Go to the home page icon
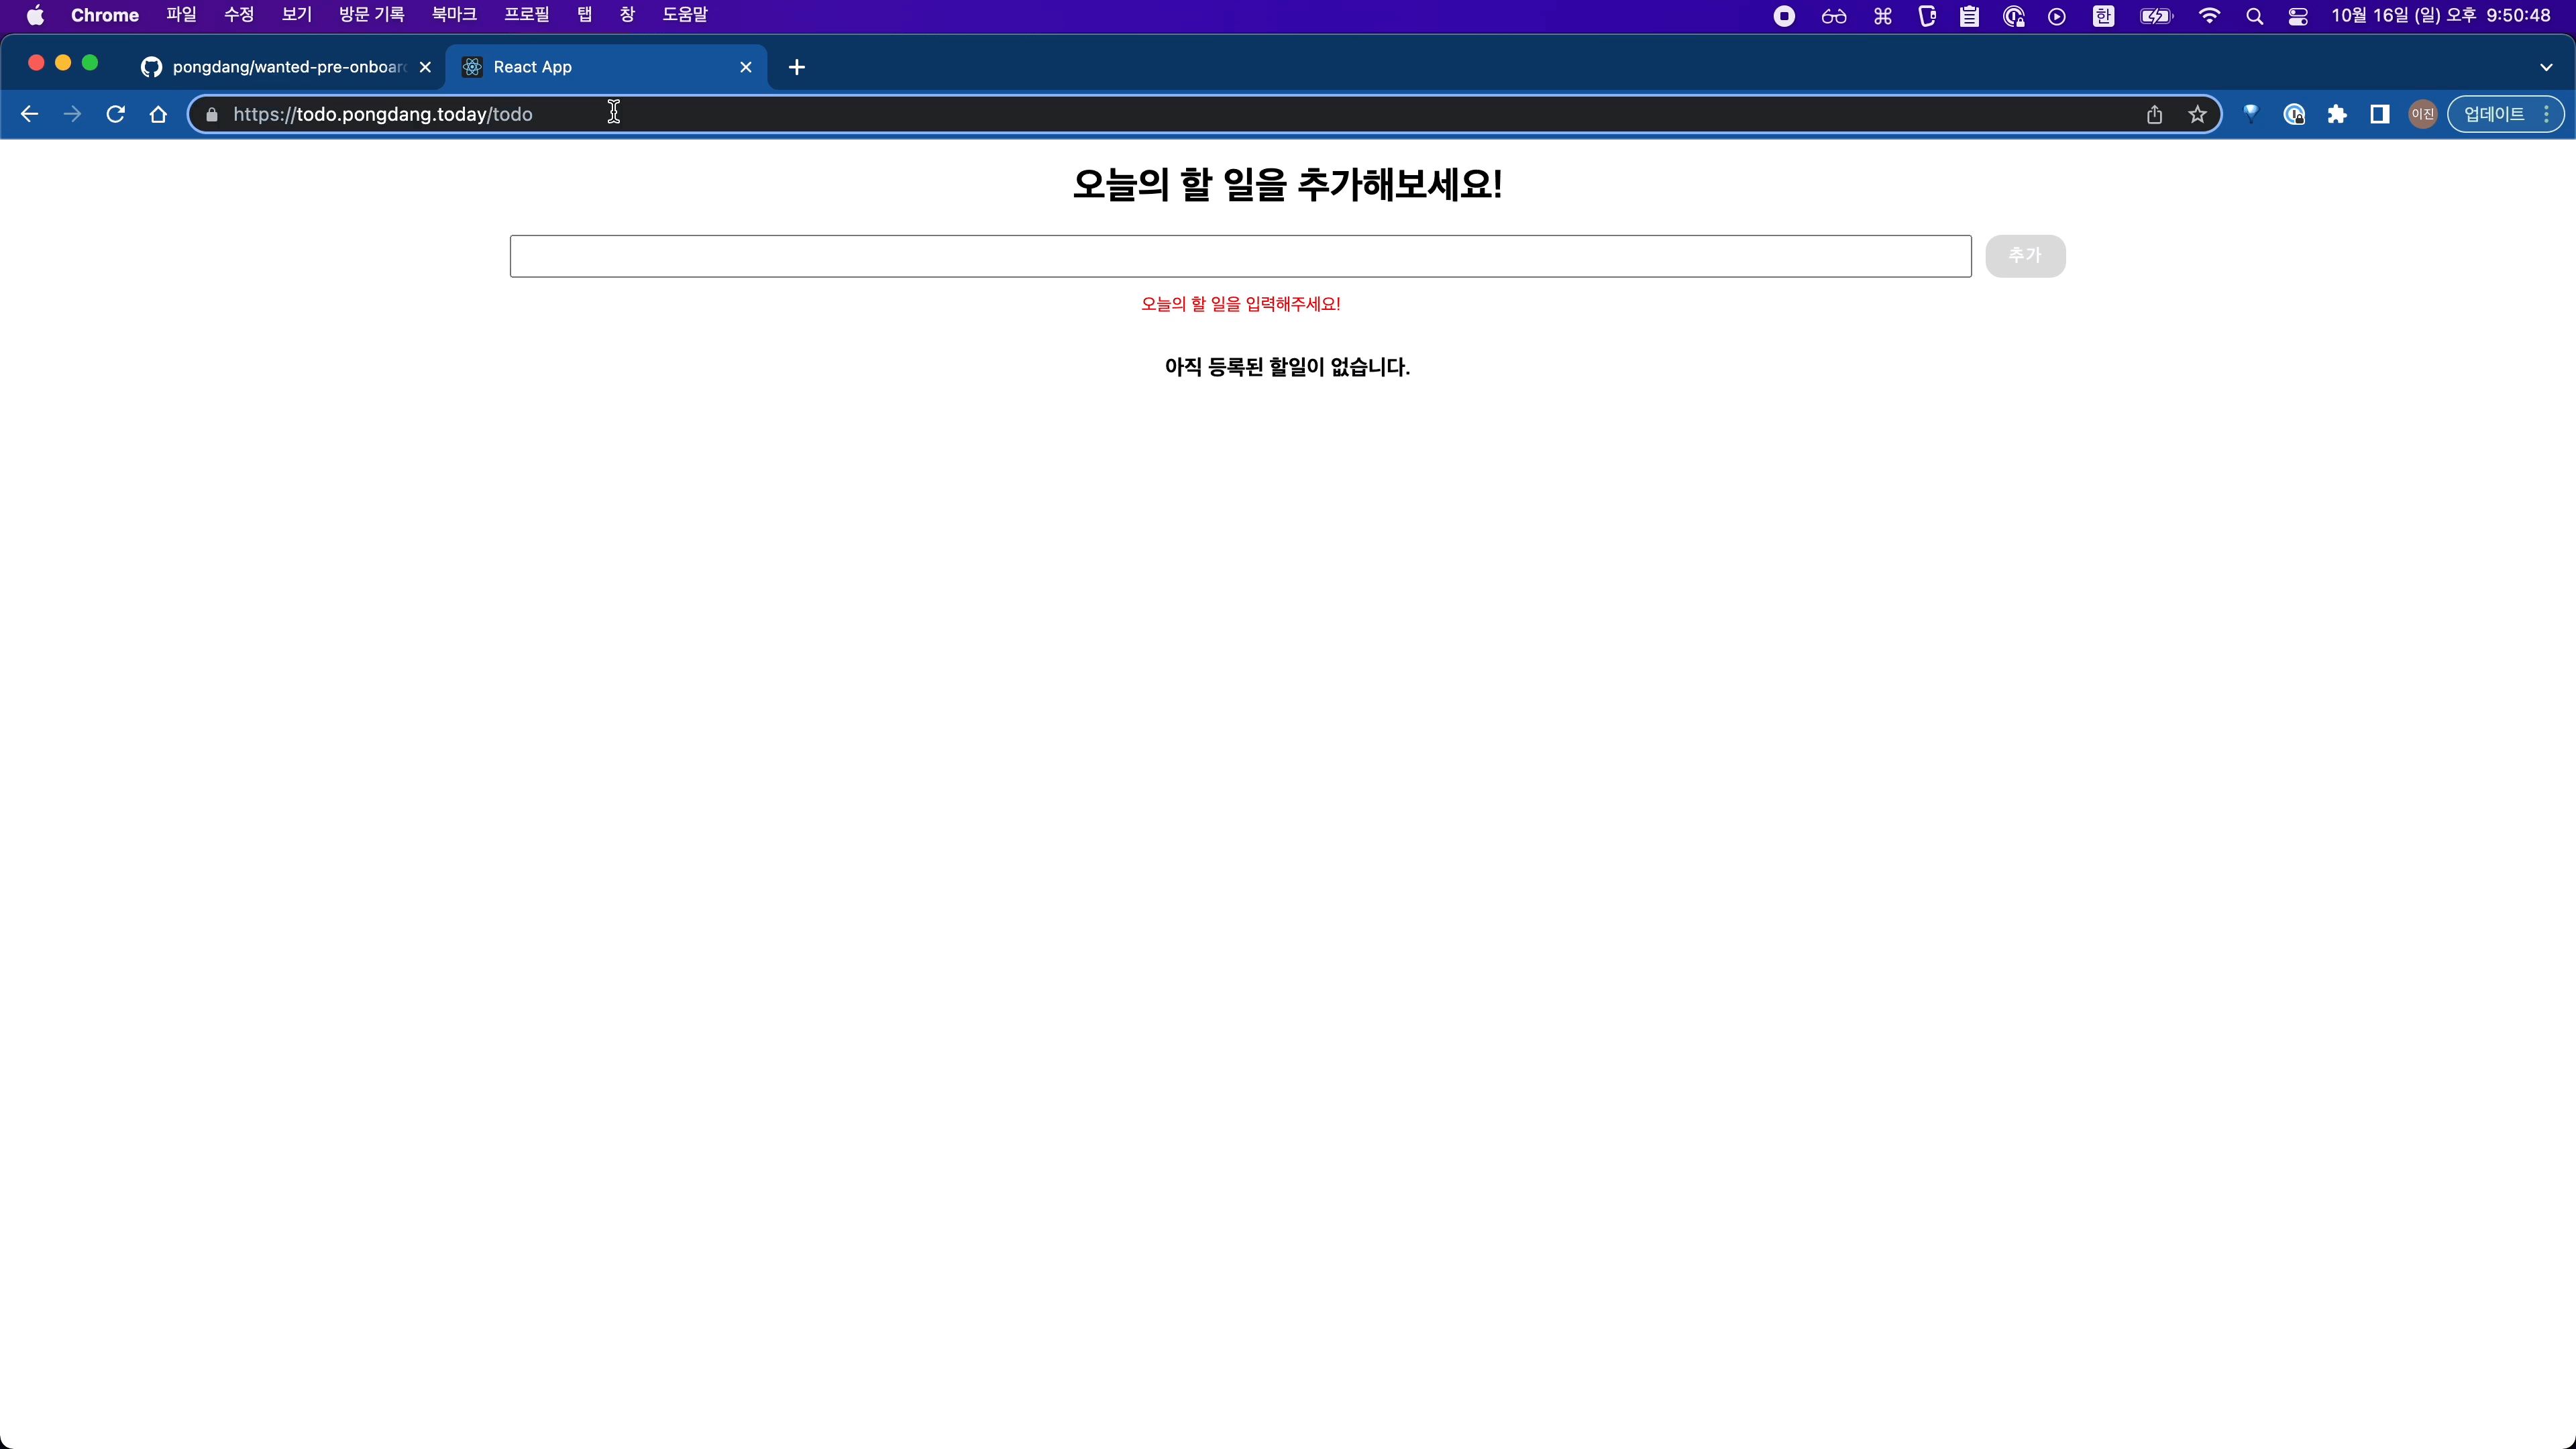Image resolution: width=2576 pixels, height=1449 pixels. click(158, 114)
